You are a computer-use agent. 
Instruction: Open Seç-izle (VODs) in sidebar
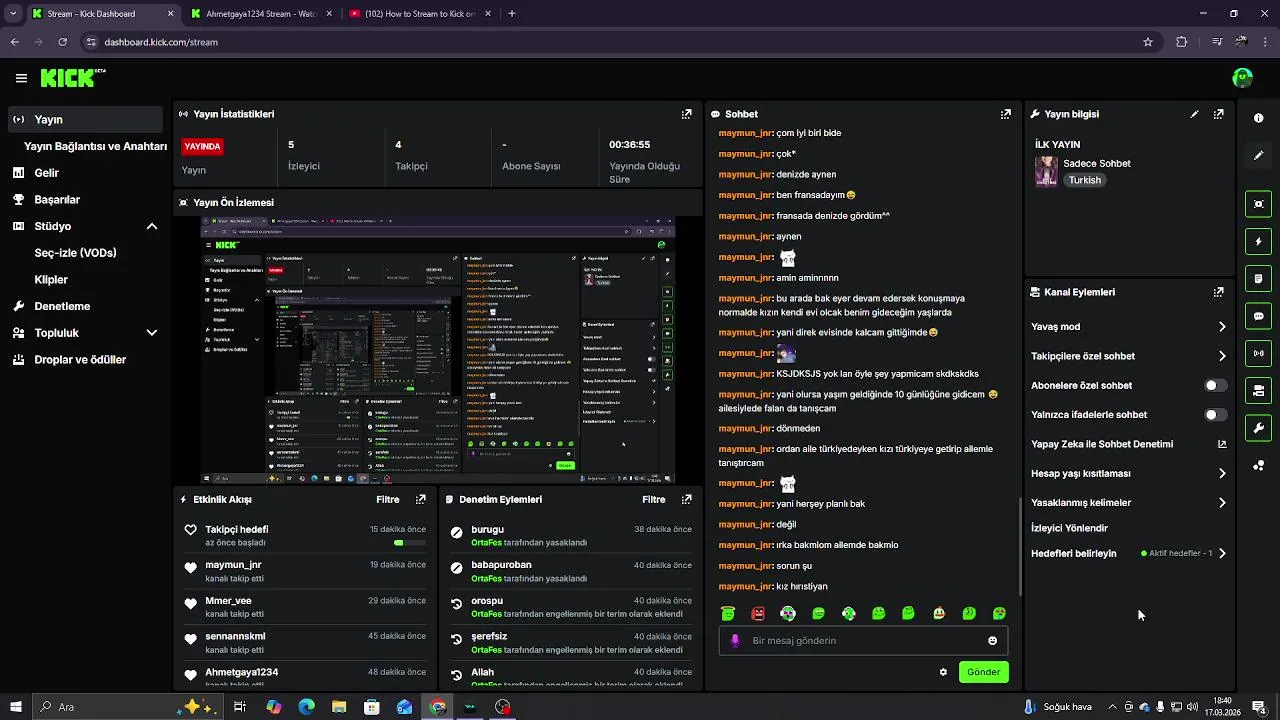click(76, 253)
